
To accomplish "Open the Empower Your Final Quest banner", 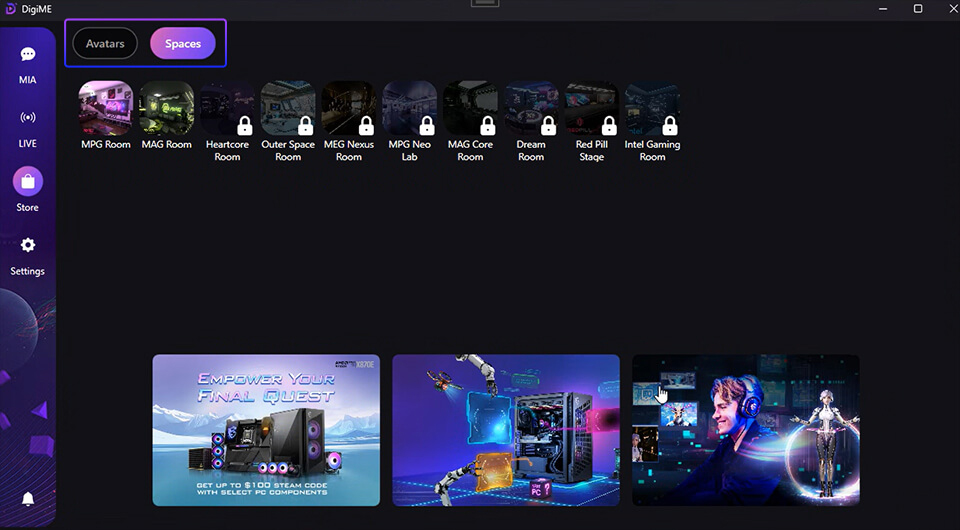I will [x=266, y=430].
